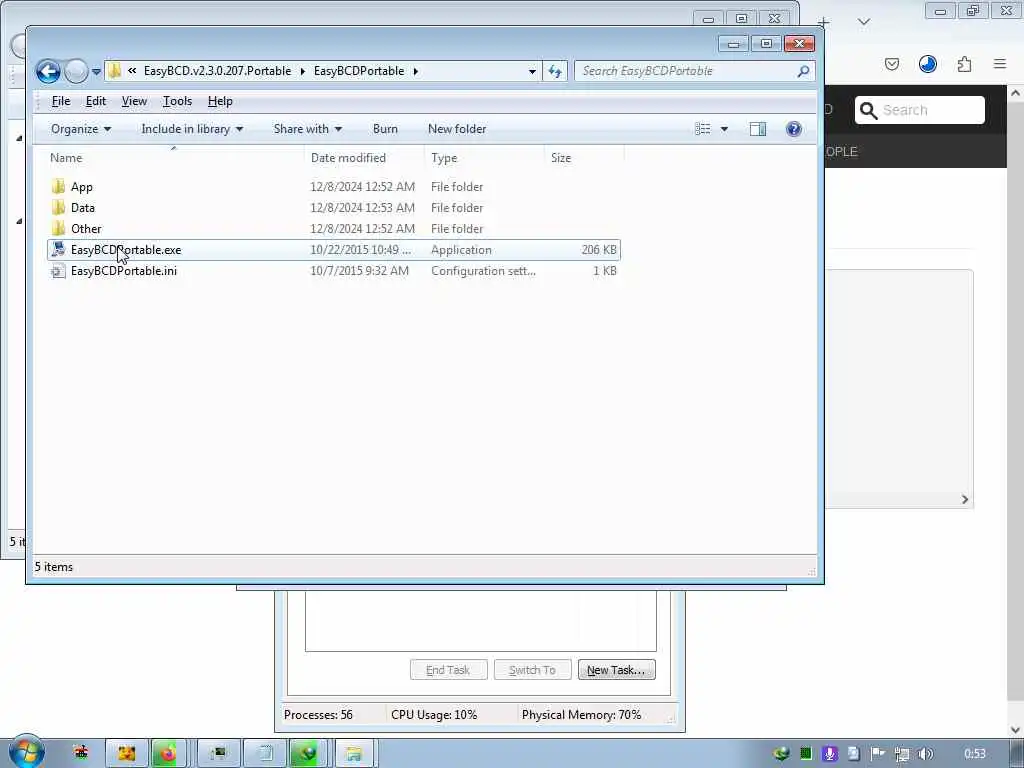Open the File menu

tap(61, 101)
